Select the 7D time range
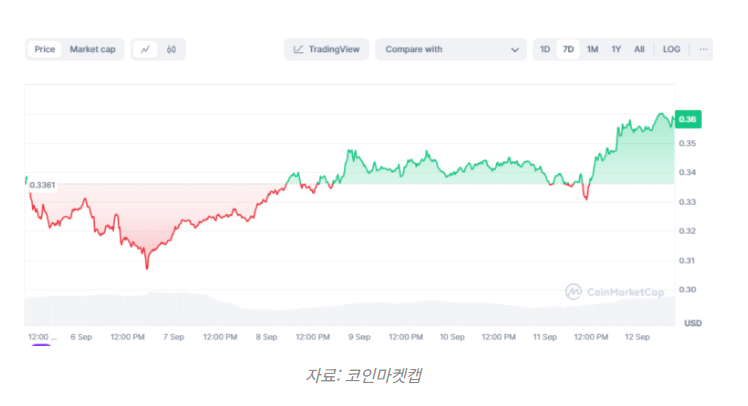Screen dimensions: 748x406 [568, 49]
